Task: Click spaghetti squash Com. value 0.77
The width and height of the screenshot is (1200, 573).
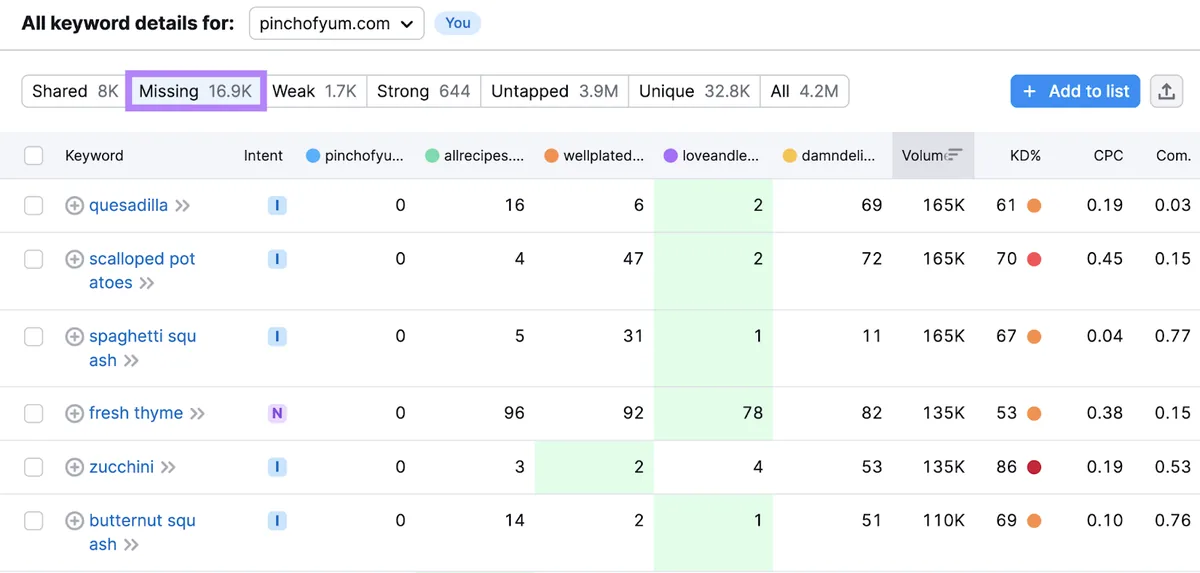Action: pyautogui.click(x=1172, y=337)
